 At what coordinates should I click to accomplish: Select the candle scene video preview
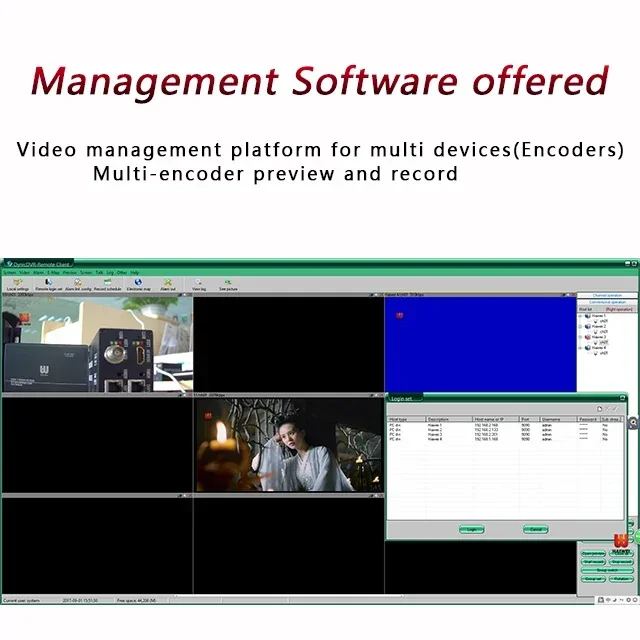(289, 445)
